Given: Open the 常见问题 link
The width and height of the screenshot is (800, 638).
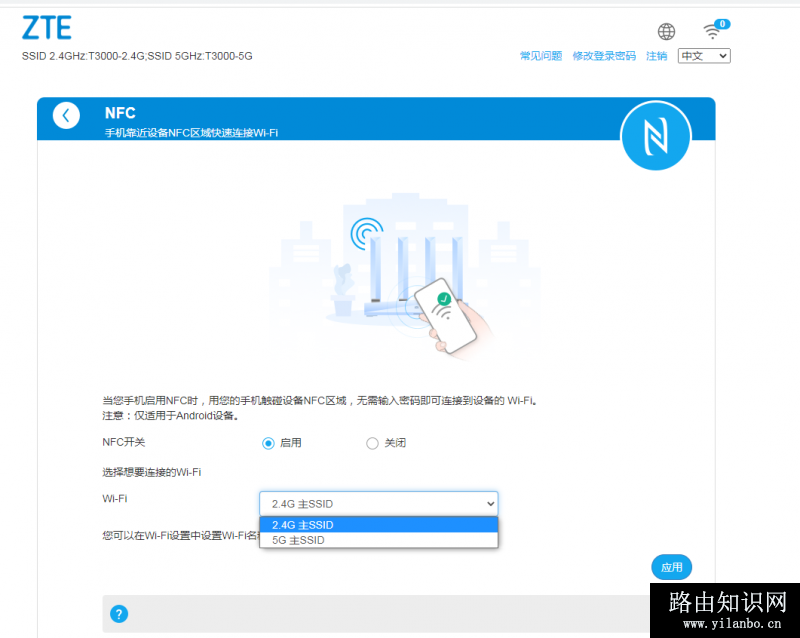Looking at the screenshot, I should tap(541, 56).
